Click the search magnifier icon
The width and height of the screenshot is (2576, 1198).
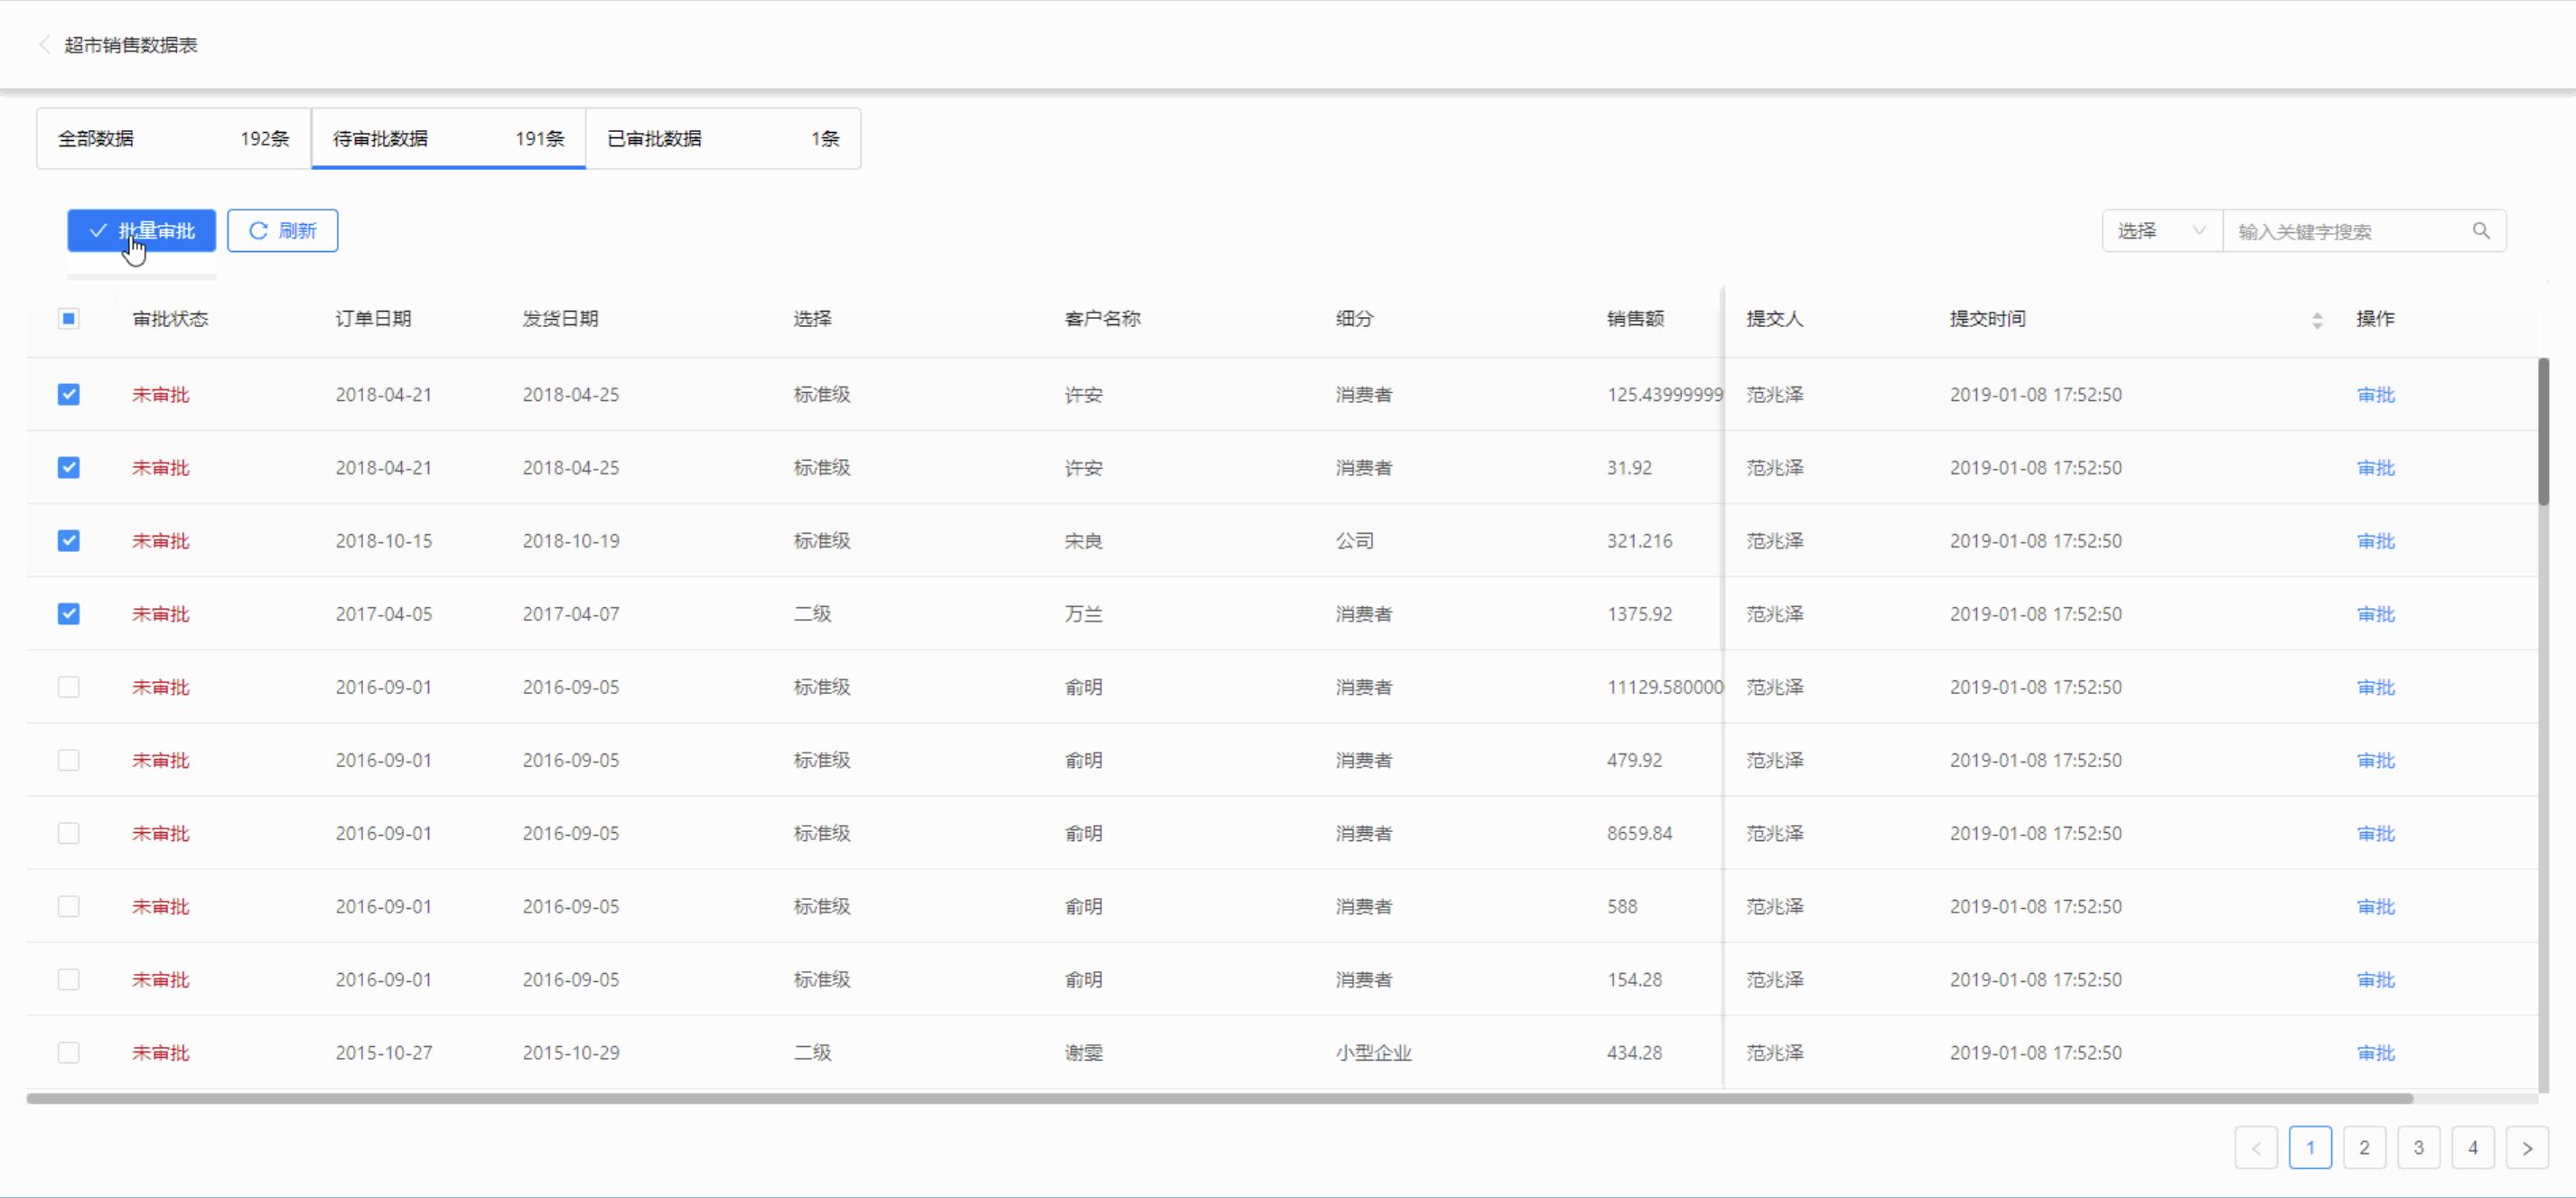2481,231
